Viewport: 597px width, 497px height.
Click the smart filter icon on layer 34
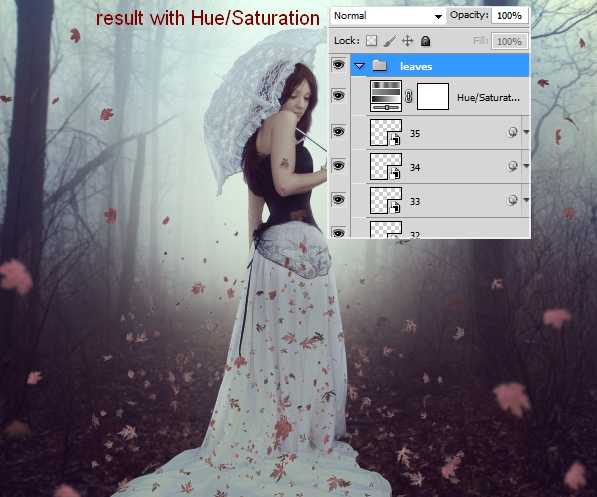click(512, 166)
